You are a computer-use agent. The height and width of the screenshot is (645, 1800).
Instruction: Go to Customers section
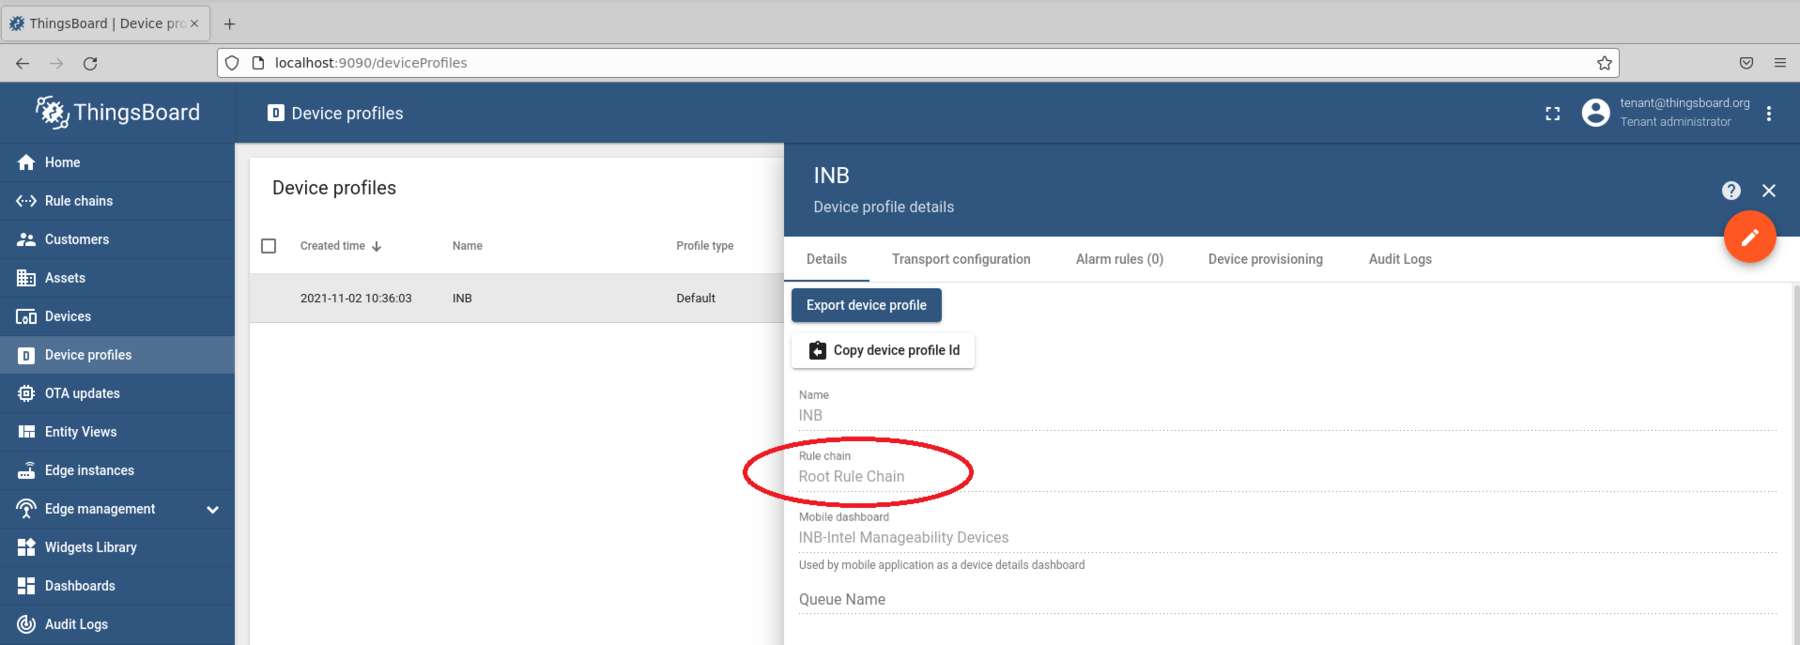(x=117, y=239)
